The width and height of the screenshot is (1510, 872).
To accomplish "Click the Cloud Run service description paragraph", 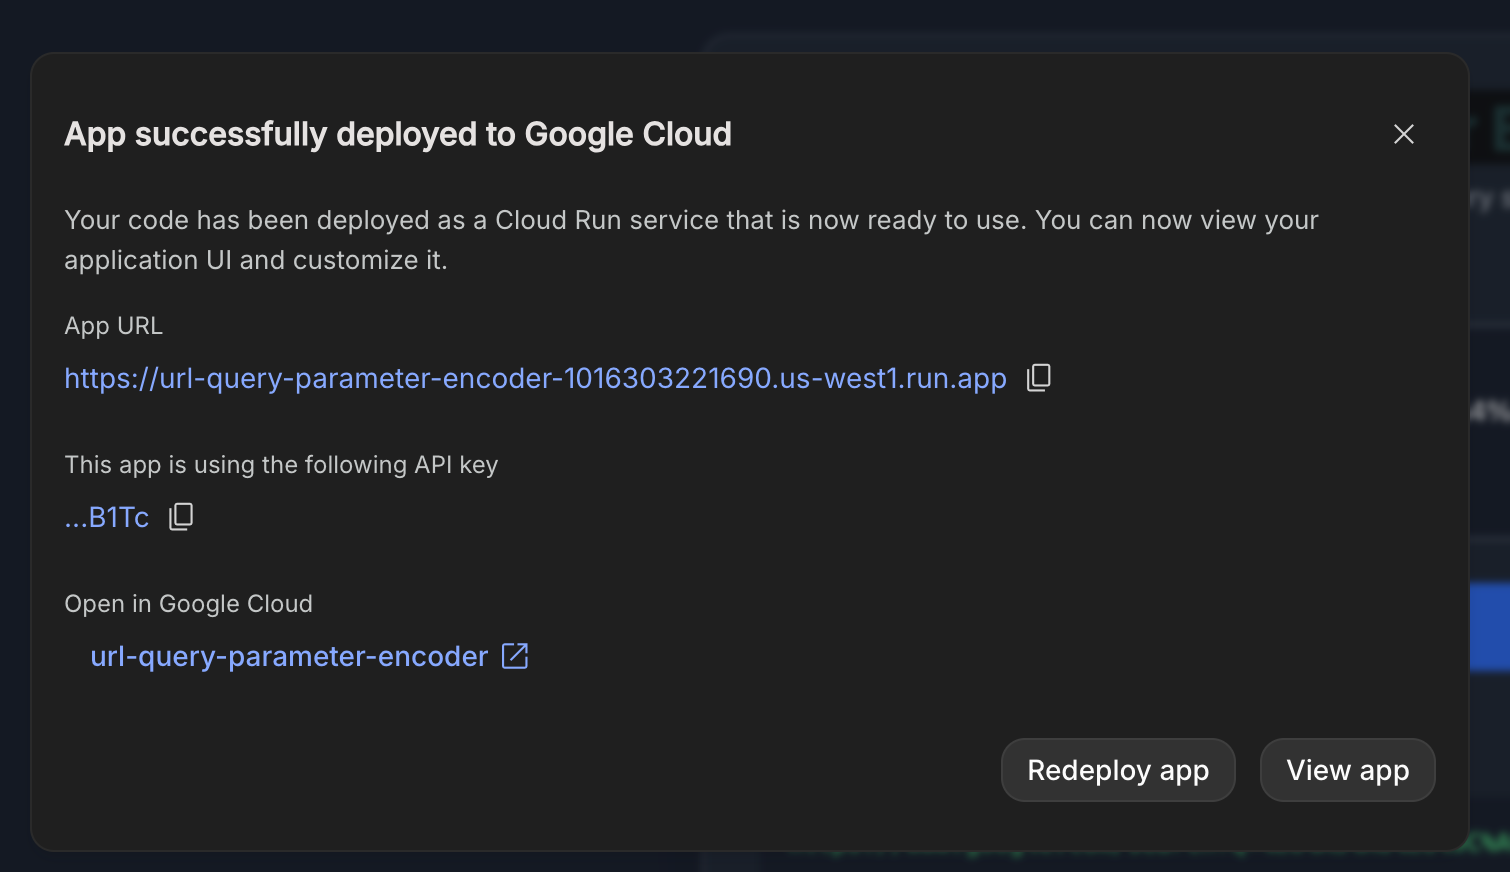I will 691,240.
